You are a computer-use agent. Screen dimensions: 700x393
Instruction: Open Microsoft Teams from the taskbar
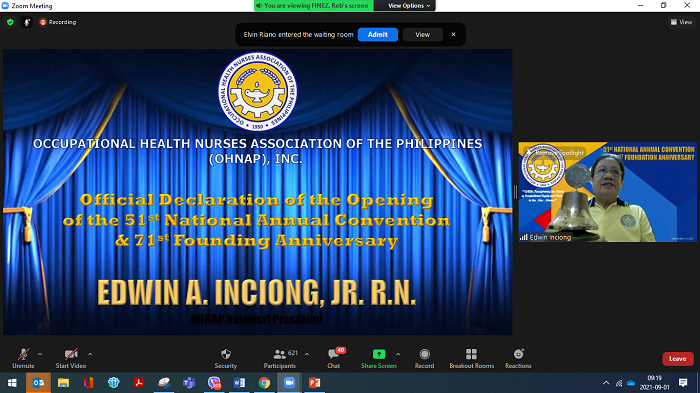(189, 383)
